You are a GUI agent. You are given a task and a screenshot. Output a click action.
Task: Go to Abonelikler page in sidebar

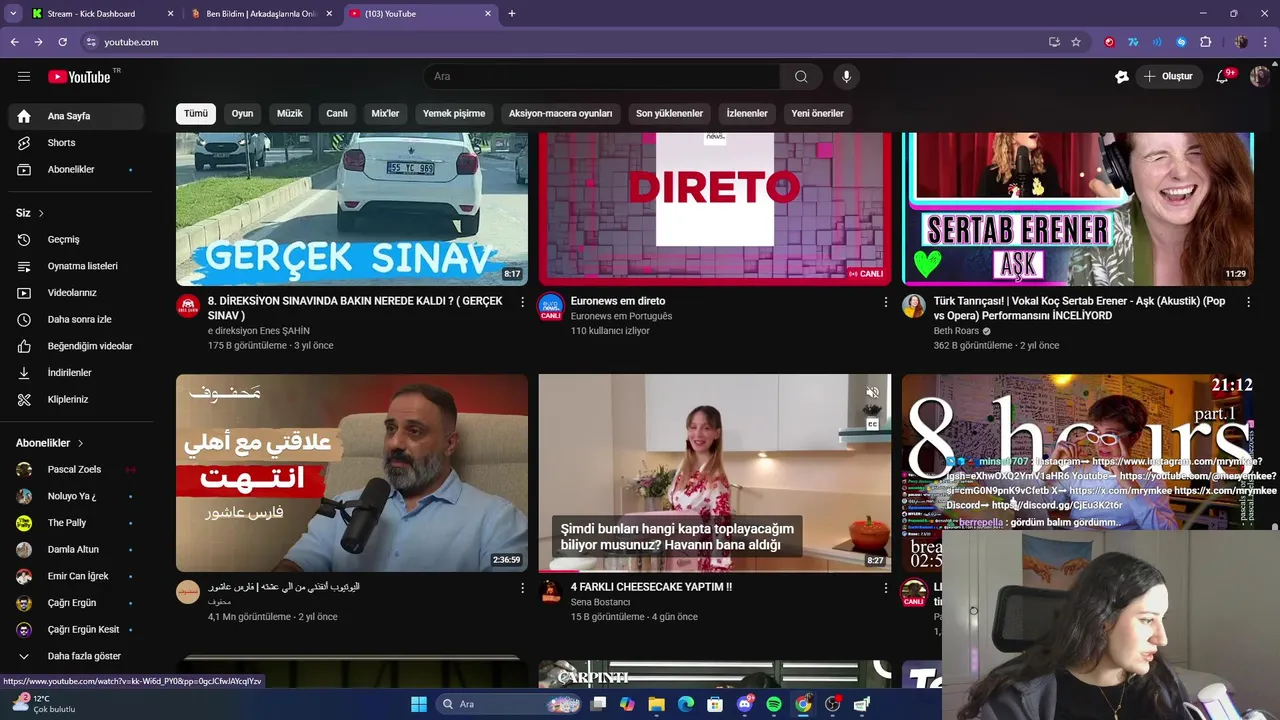pyautogui.click(x=76, y=170)
